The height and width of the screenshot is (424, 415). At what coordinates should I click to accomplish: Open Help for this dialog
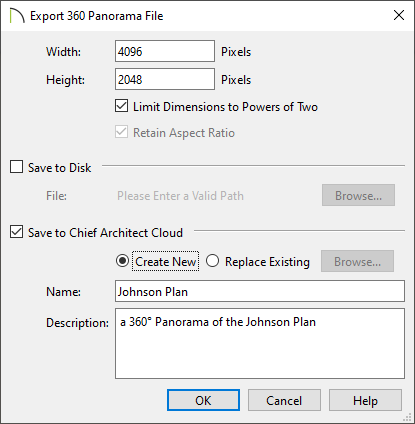coord(365,400)
